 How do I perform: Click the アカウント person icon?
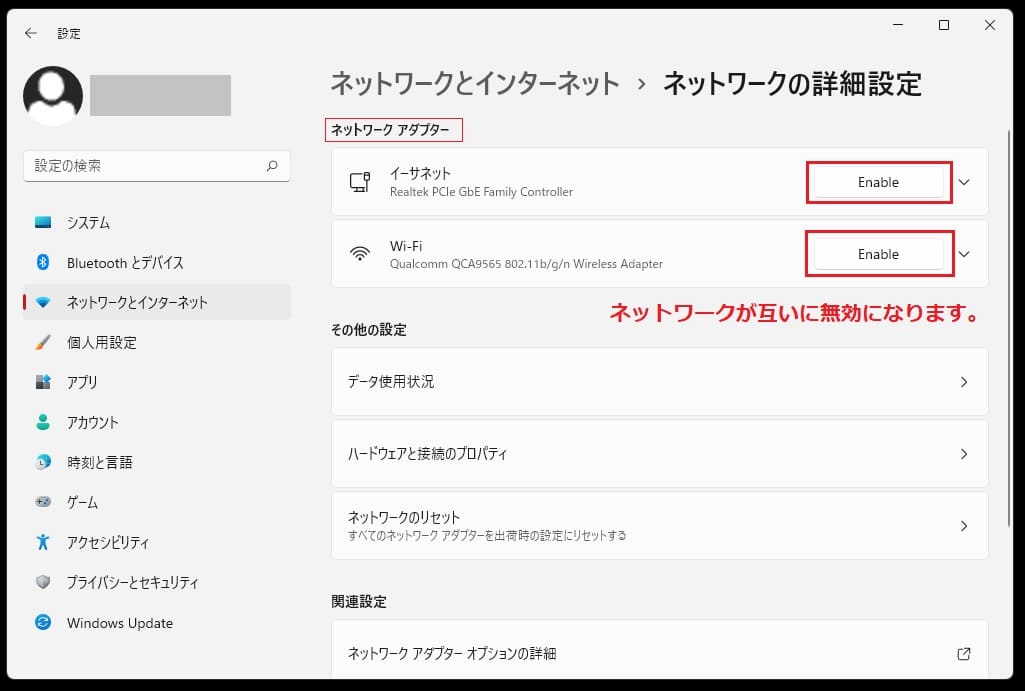click(x=43, y=422)
